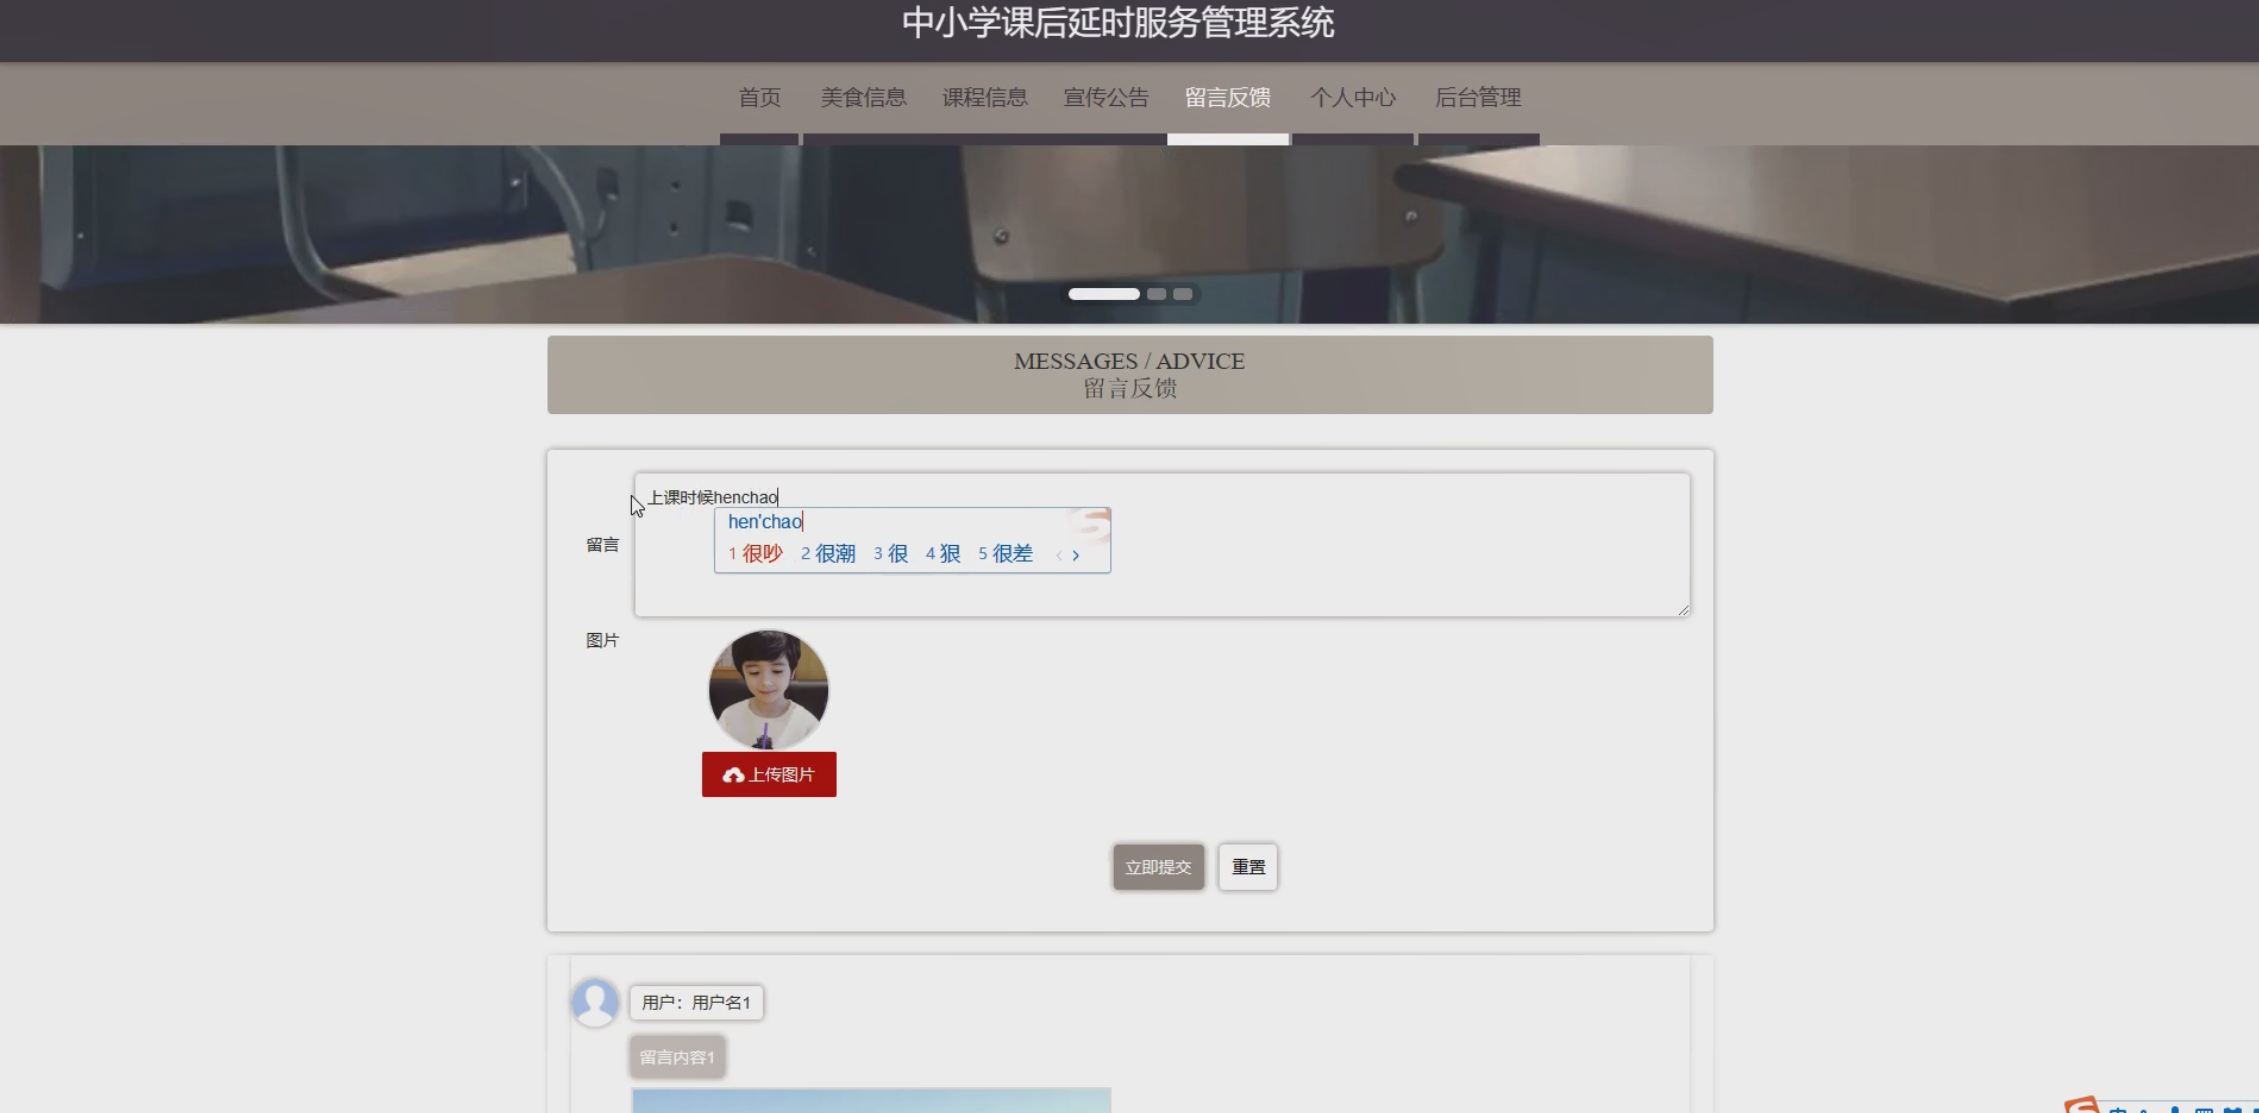Select the 宣传公告 menu item
This screenshot has height=1113, width=2259.
pyautogui.click(x=1106, y=98)
